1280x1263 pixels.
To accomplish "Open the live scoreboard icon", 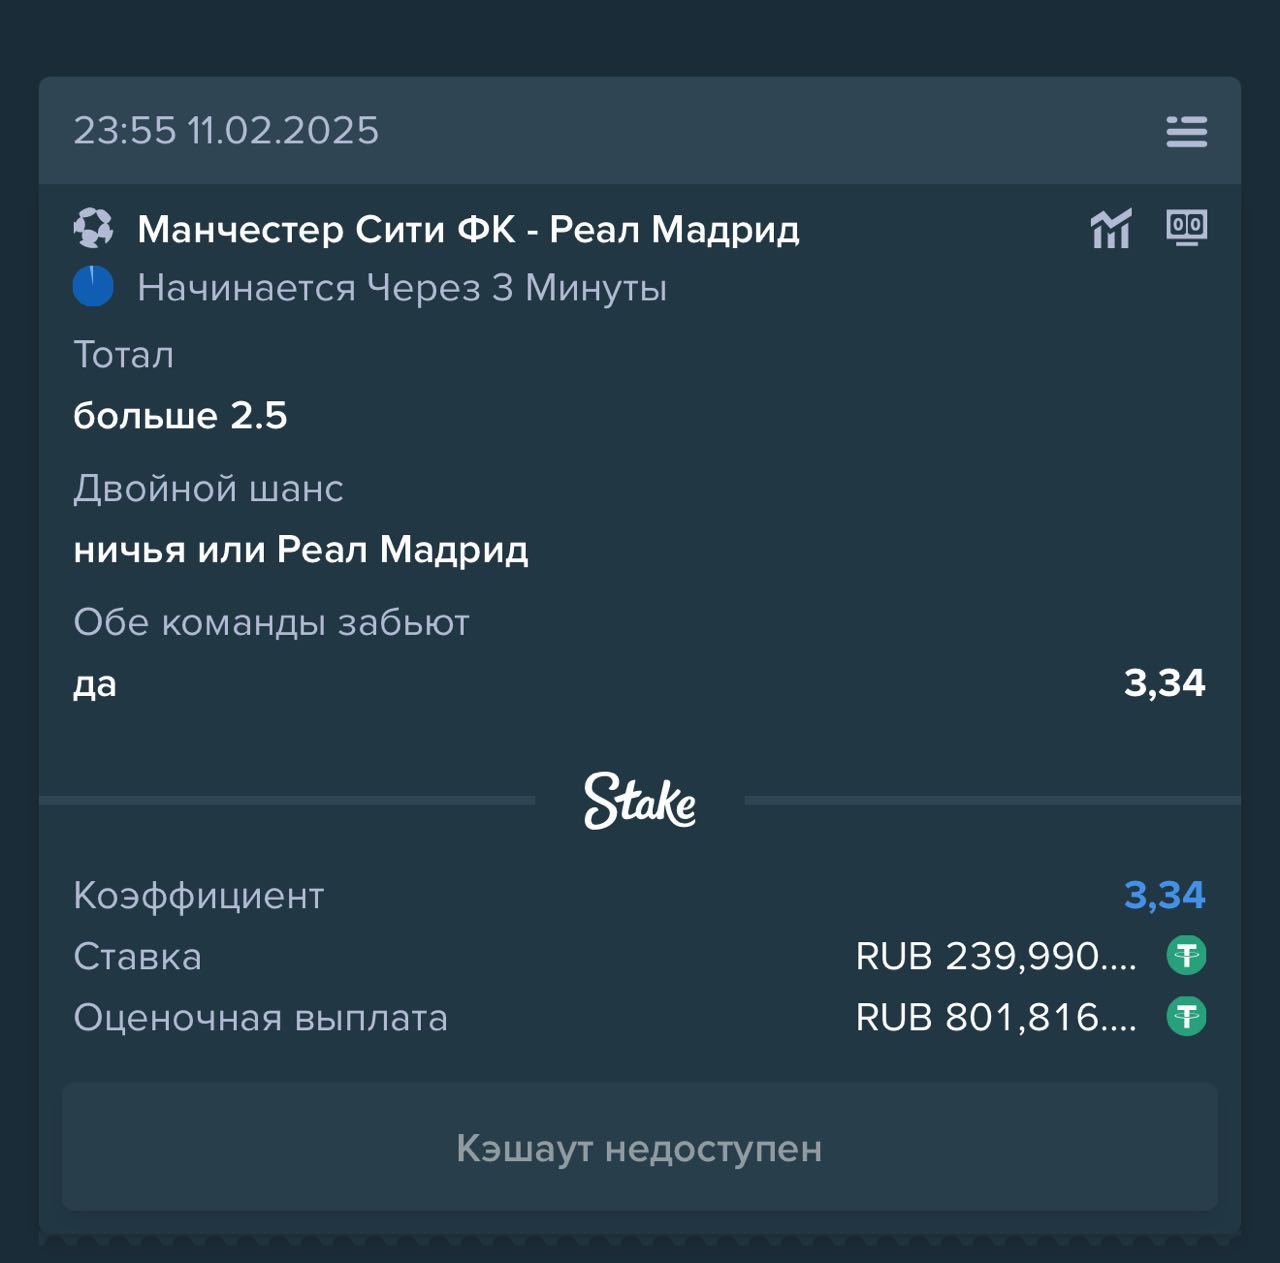I will 1187,227.
